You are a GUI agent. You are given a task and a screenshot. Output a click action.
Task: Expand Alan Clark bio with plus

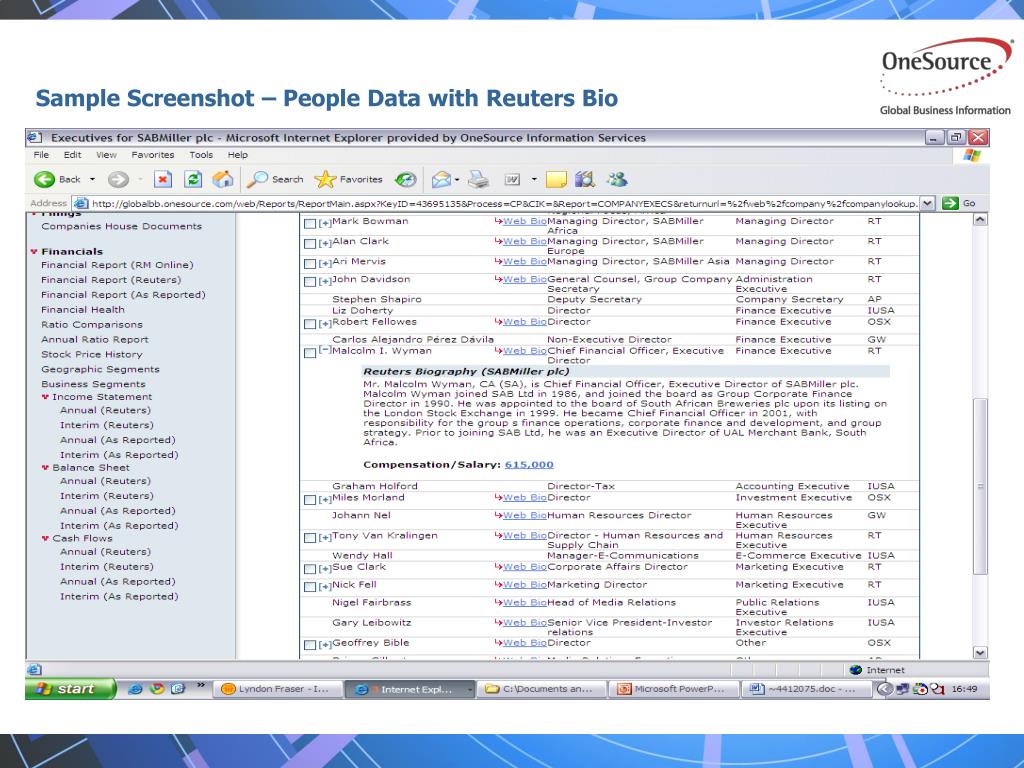(x=325, y=244)
